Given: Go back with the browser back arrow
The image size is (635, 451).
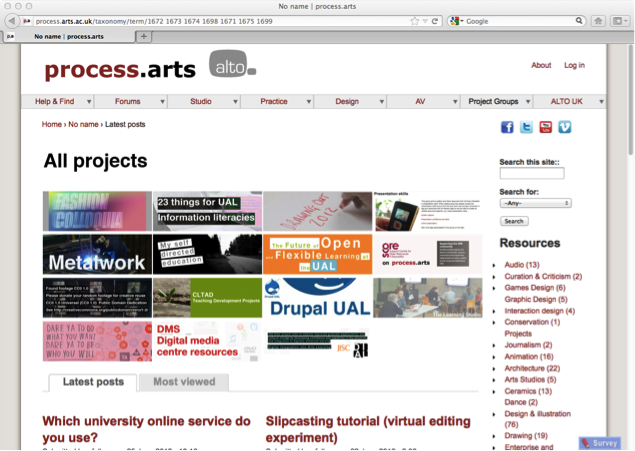Looking at the screenshot, I should [x=12, y=21].
